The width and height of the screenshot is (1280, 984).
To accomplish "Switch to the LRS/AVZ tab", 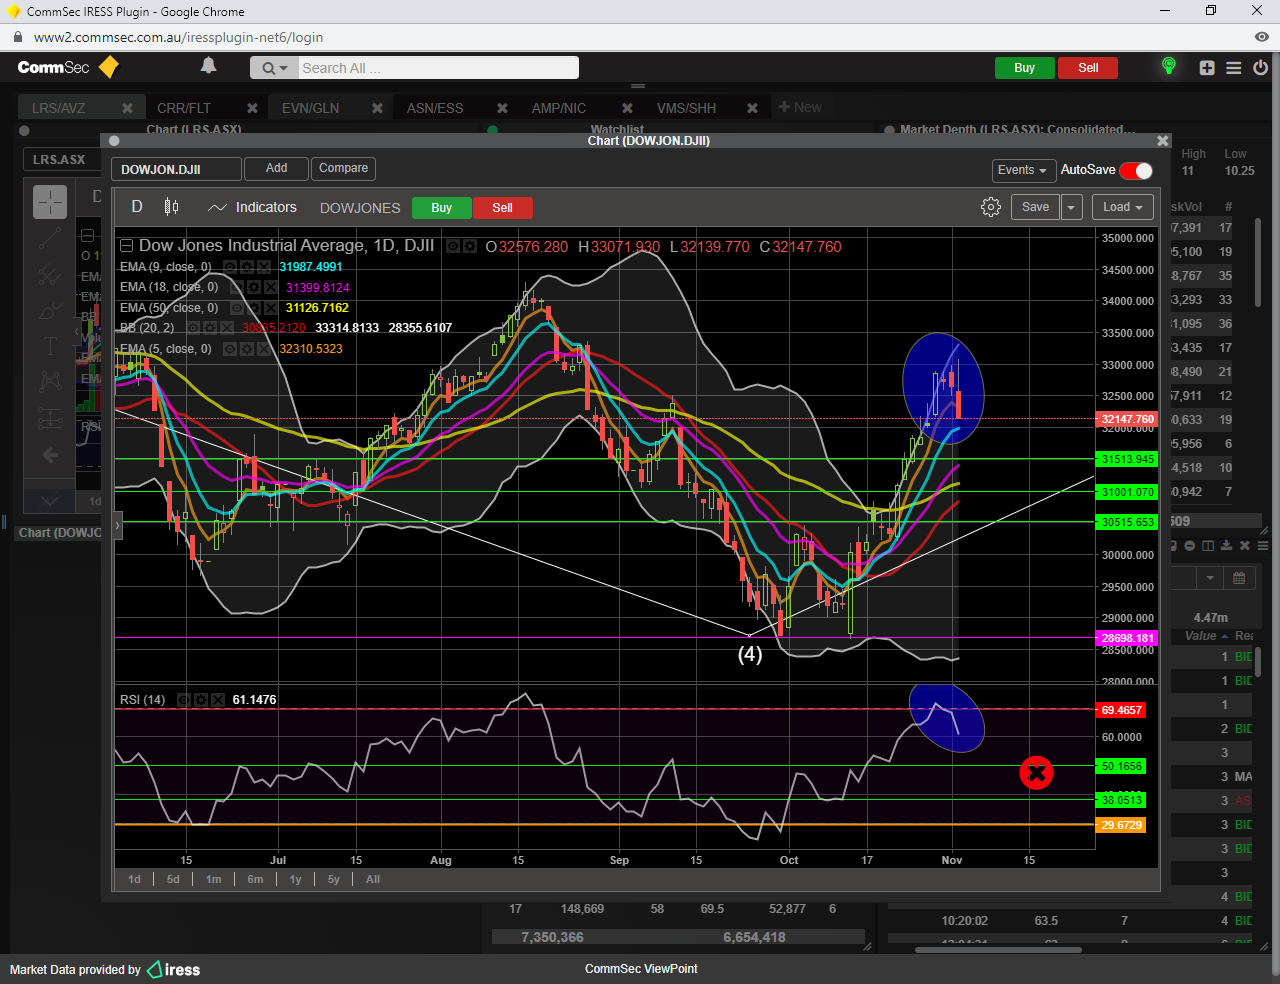I will pyautogui.click(x=59, y=108).
